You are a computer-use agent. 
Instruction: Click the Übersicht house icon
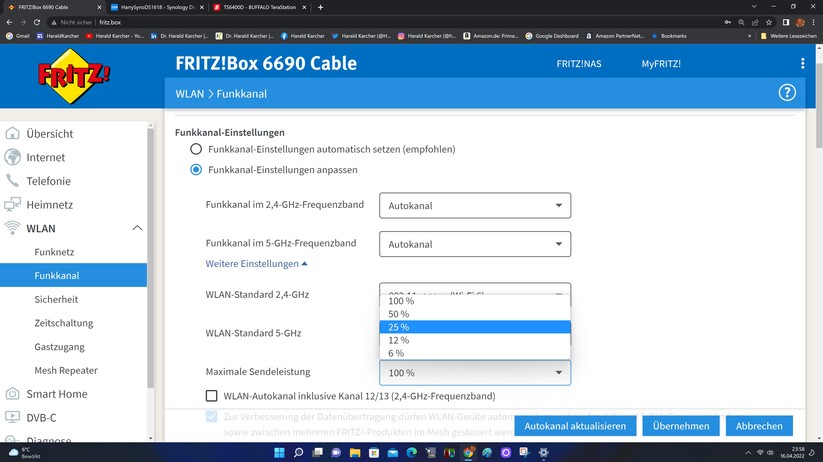tap(12, 133)
